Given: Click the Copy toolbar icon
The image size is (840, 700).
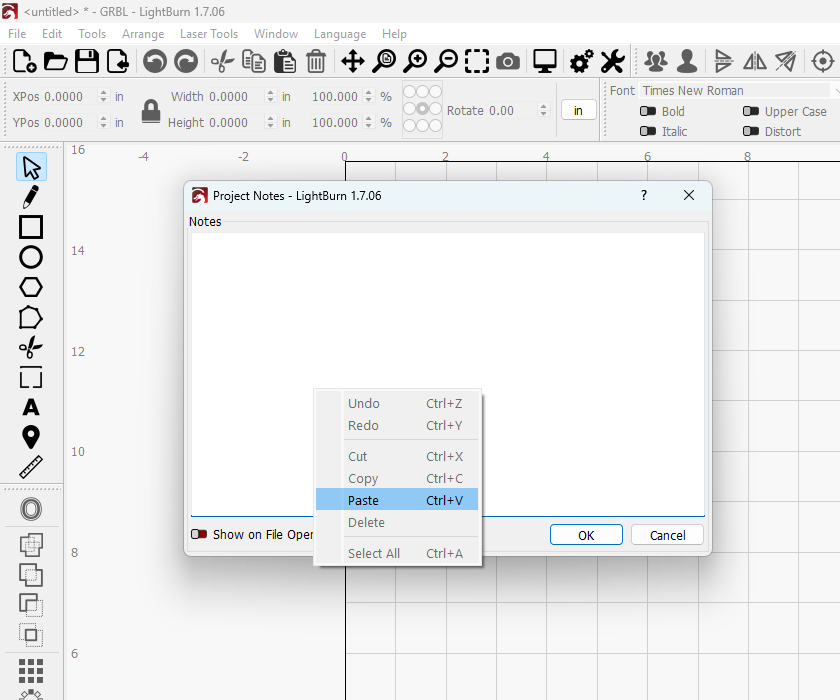Looking at the screenshot, I should point(253,61).
